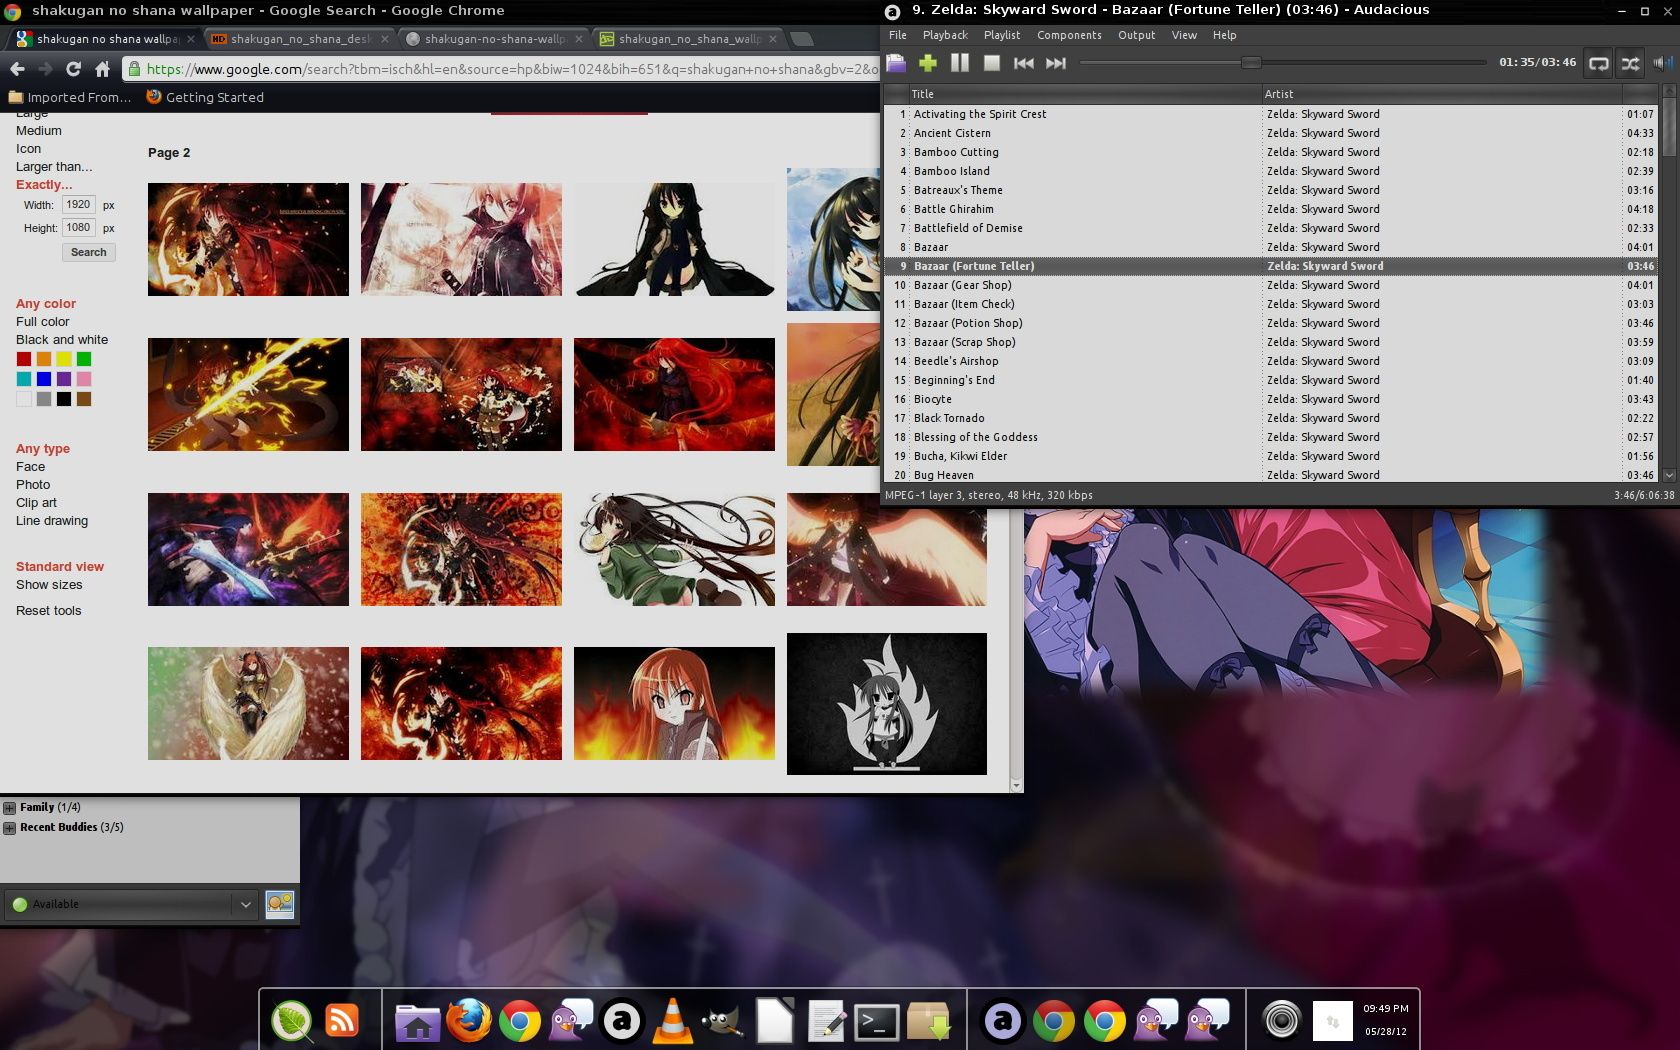Stop playback in Audacious
This screenshot has width=1680, height=1050.
pos(992,63)
